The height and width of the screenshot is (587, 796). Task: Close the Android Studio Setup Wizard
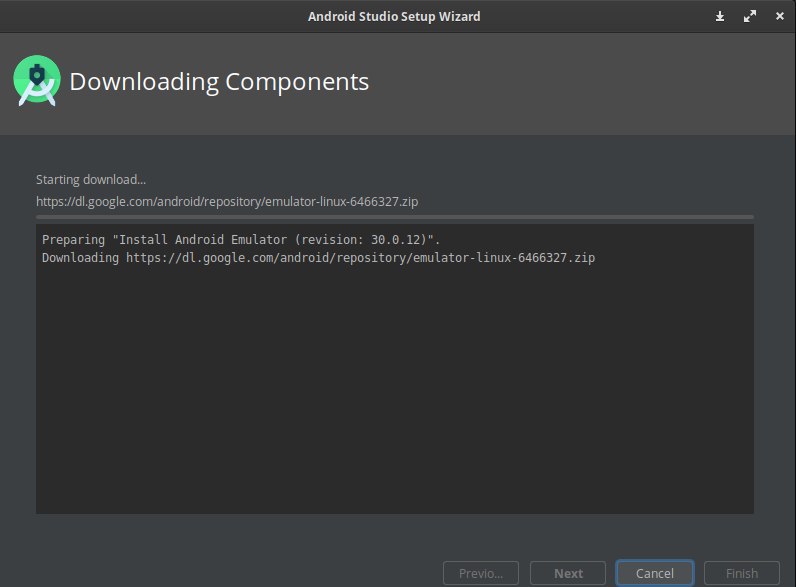[780, 16]
